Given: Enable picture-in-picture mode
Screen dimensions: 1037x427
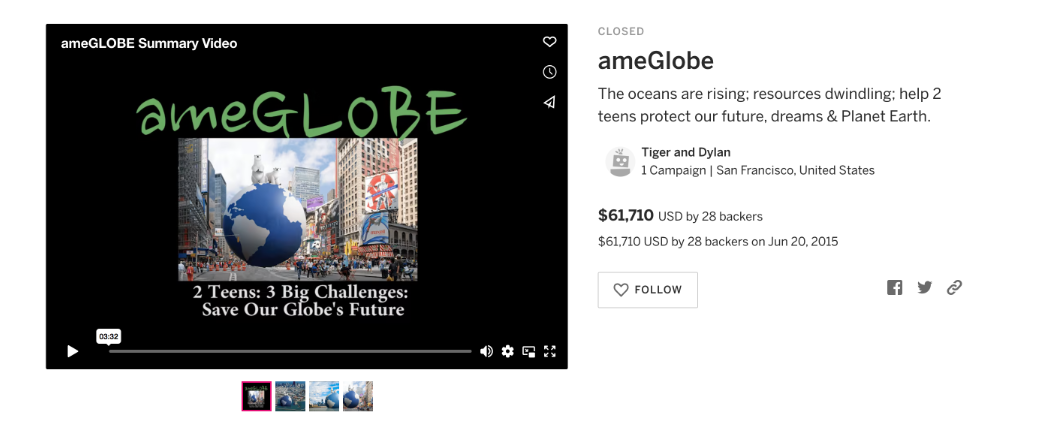Looking at the screenshot, I should [x=529, y=351].
